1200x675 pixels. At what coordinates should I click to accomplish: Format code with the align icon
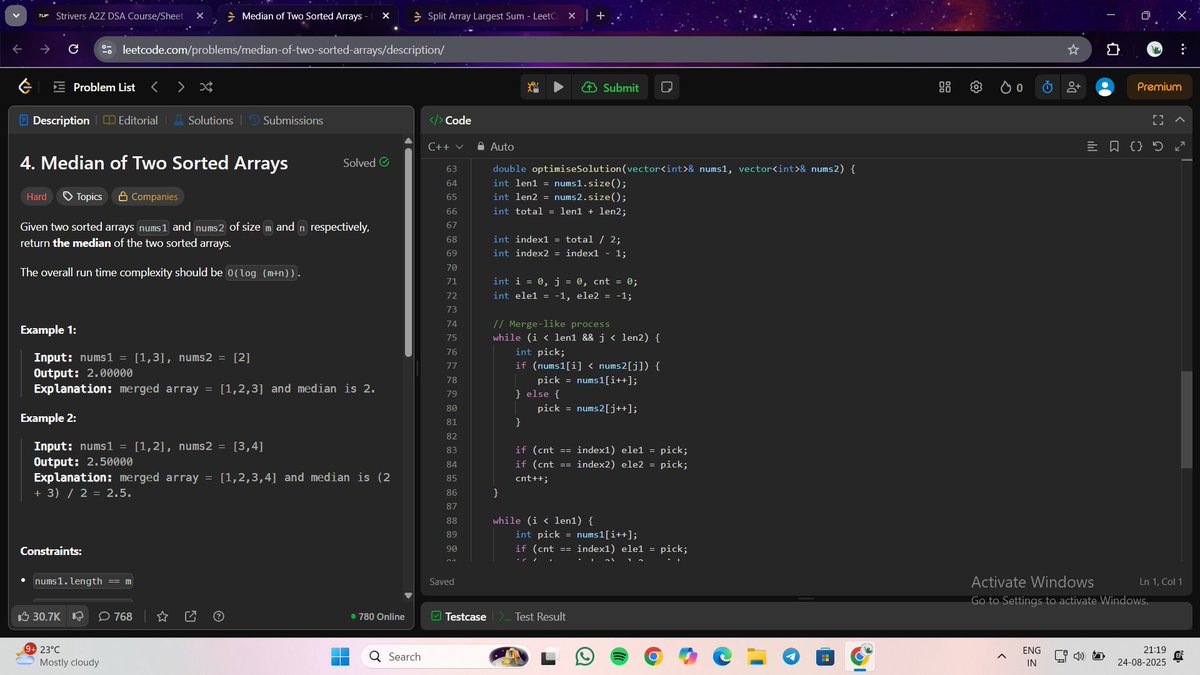(1092, 147)
